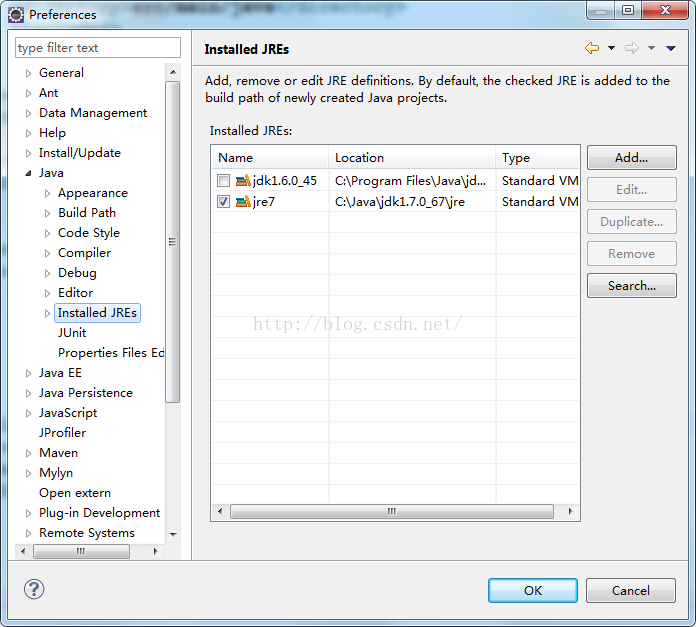The height and width of the screenshot is (627, 696).
Task: Click the JRE table horizontal scrollbar thumb
Action: [392, 511]
